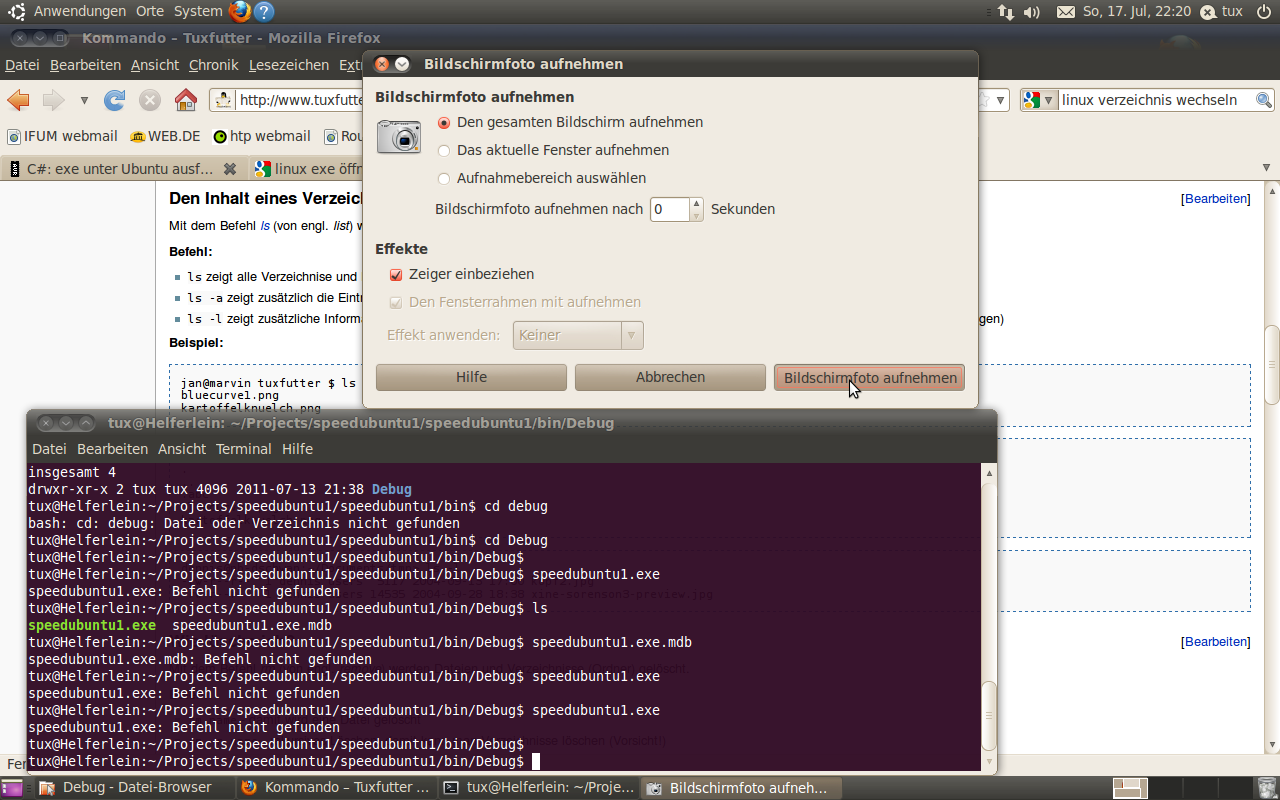1280x800 pixels.
Task: Open the network connection indicator
Action: [x=1005, y=12]
